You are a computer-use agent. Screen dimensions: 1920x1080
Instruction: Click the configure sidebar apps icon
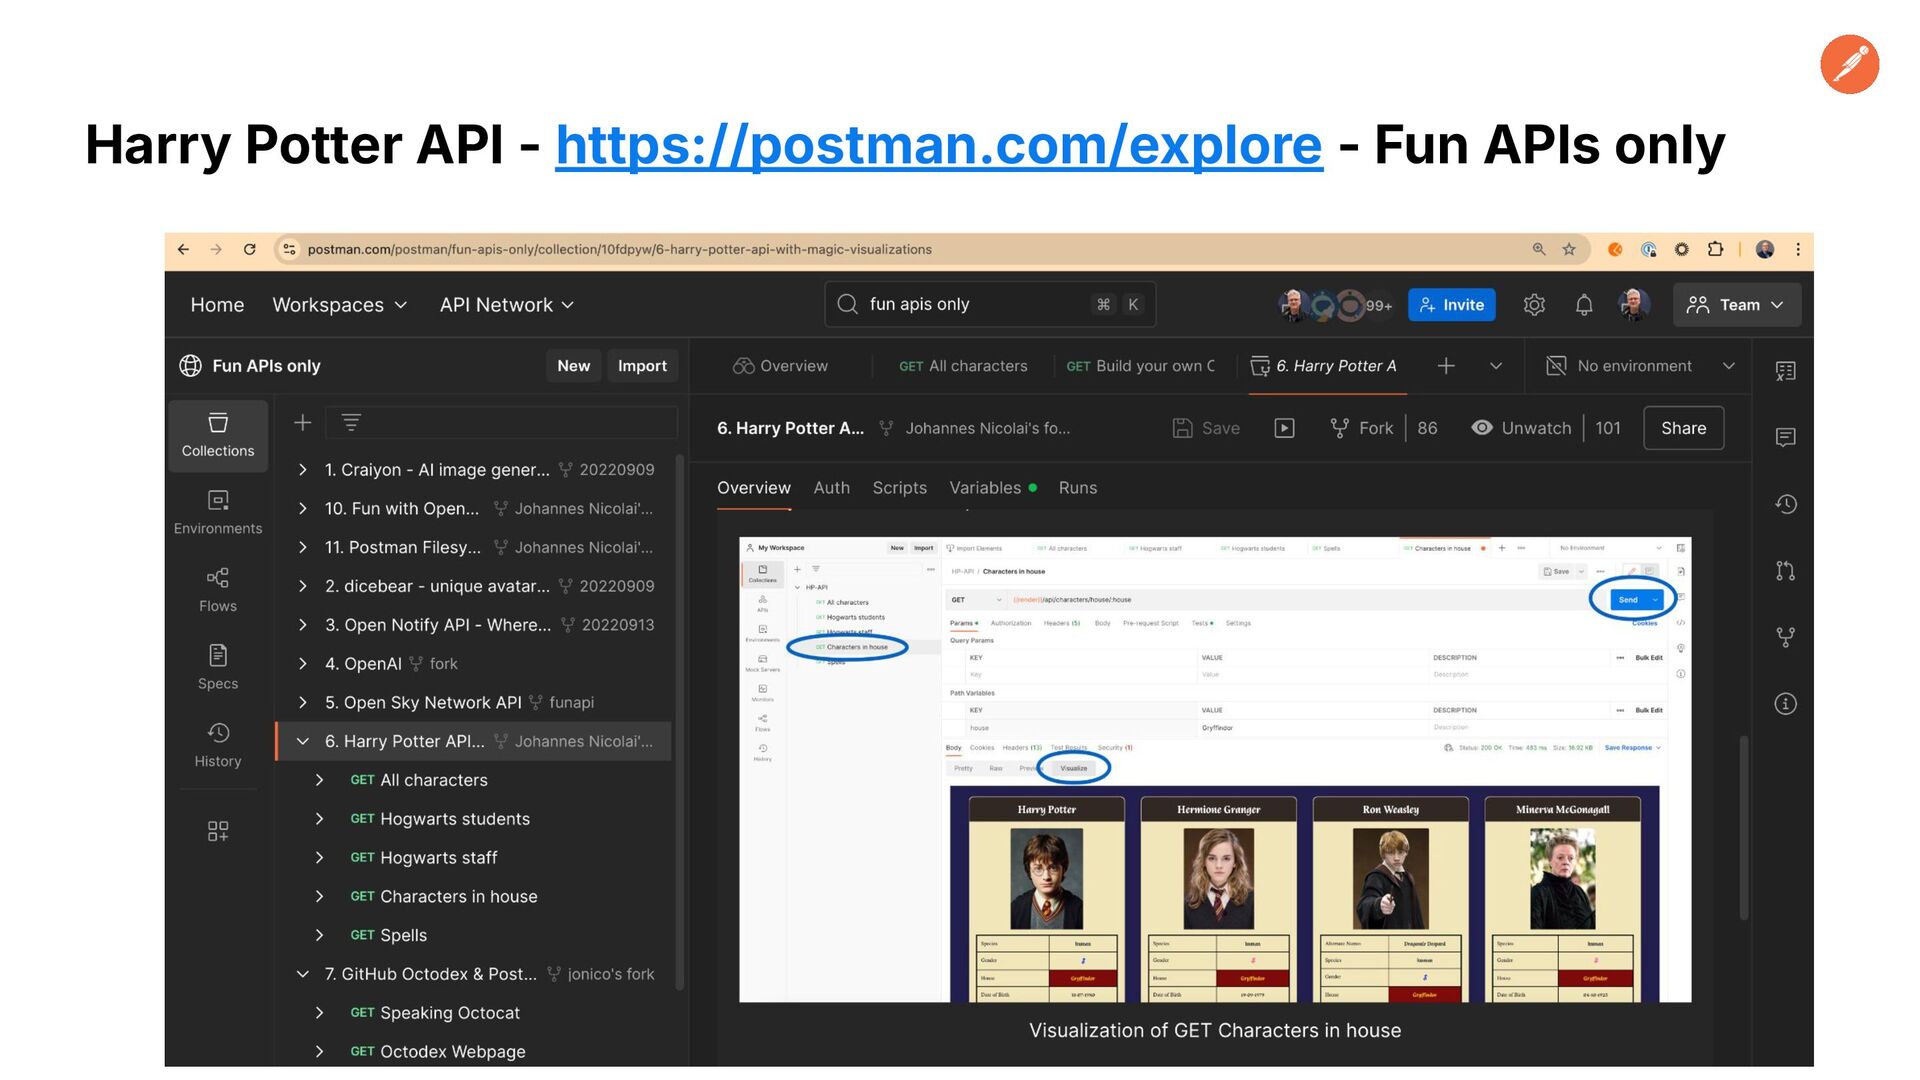pyautogui.click(x=218, y=831)
